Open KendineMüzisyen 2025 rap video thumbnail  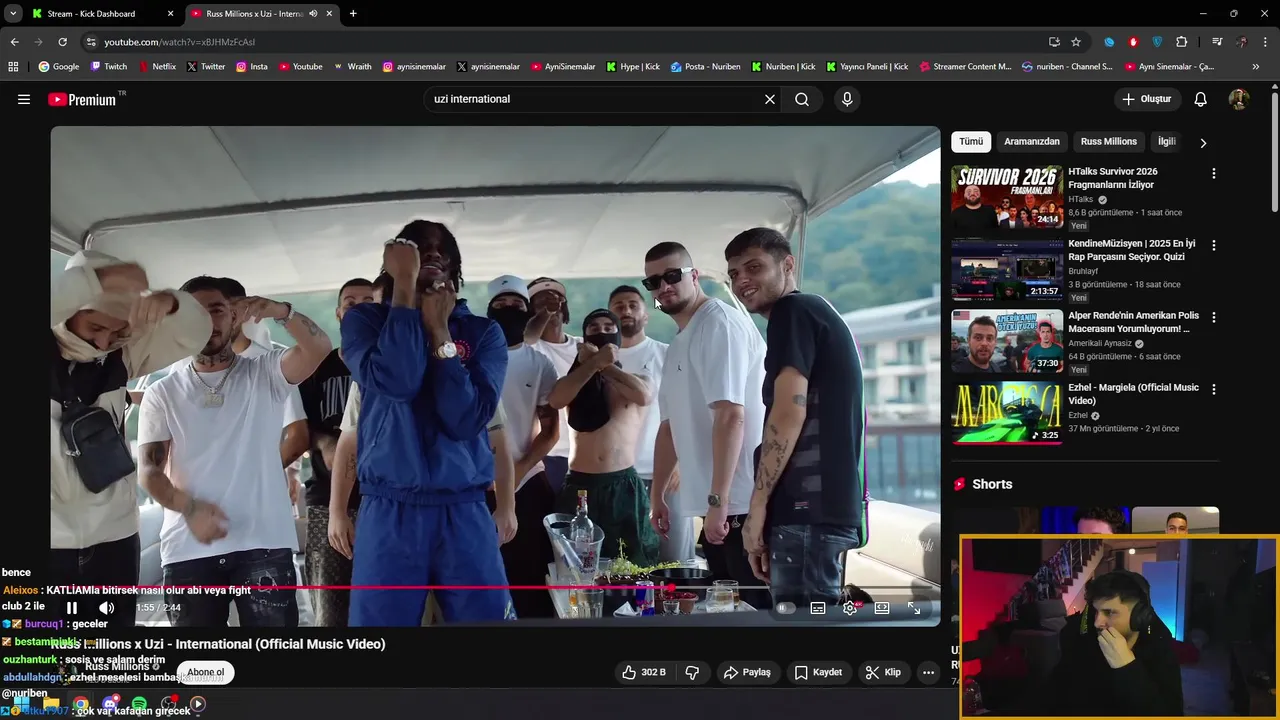1007,269
